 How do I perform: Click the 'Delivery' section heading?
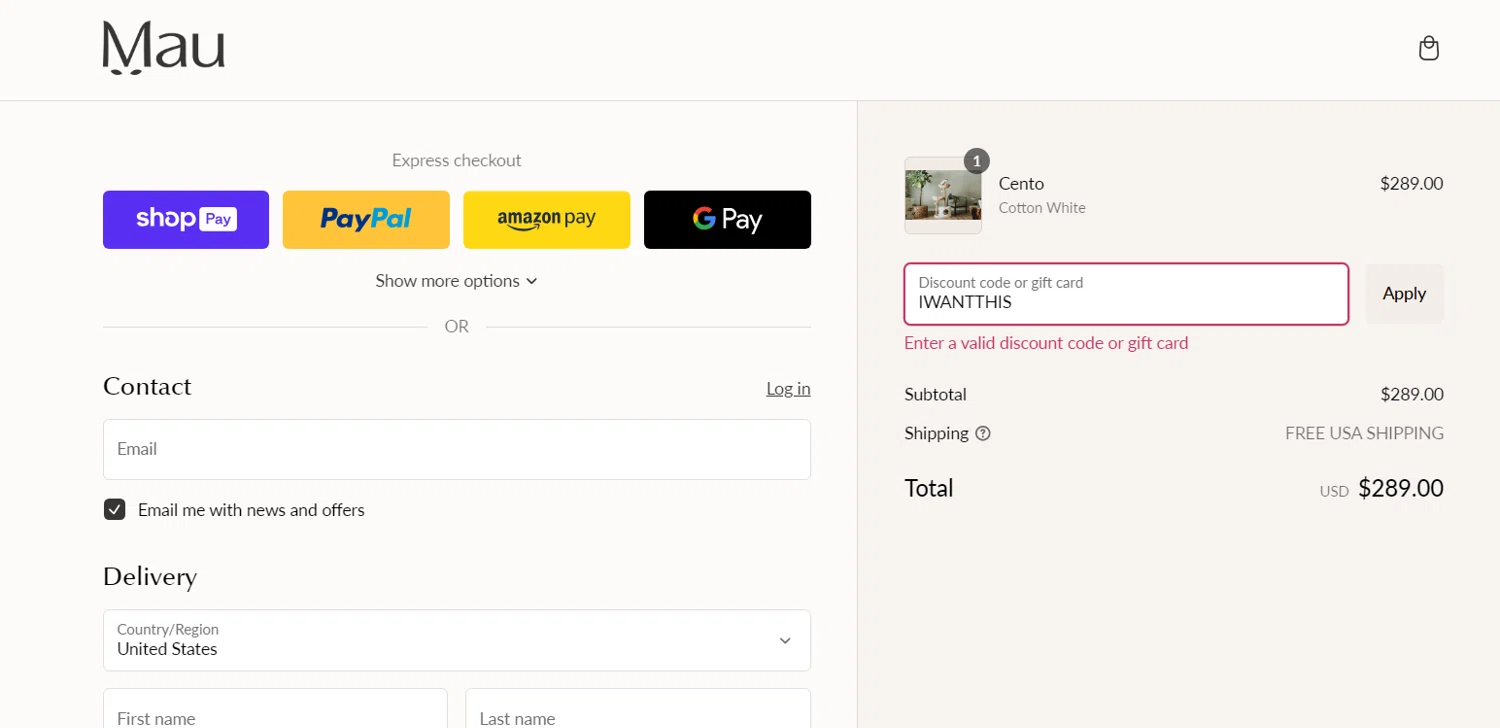point(150,577)
